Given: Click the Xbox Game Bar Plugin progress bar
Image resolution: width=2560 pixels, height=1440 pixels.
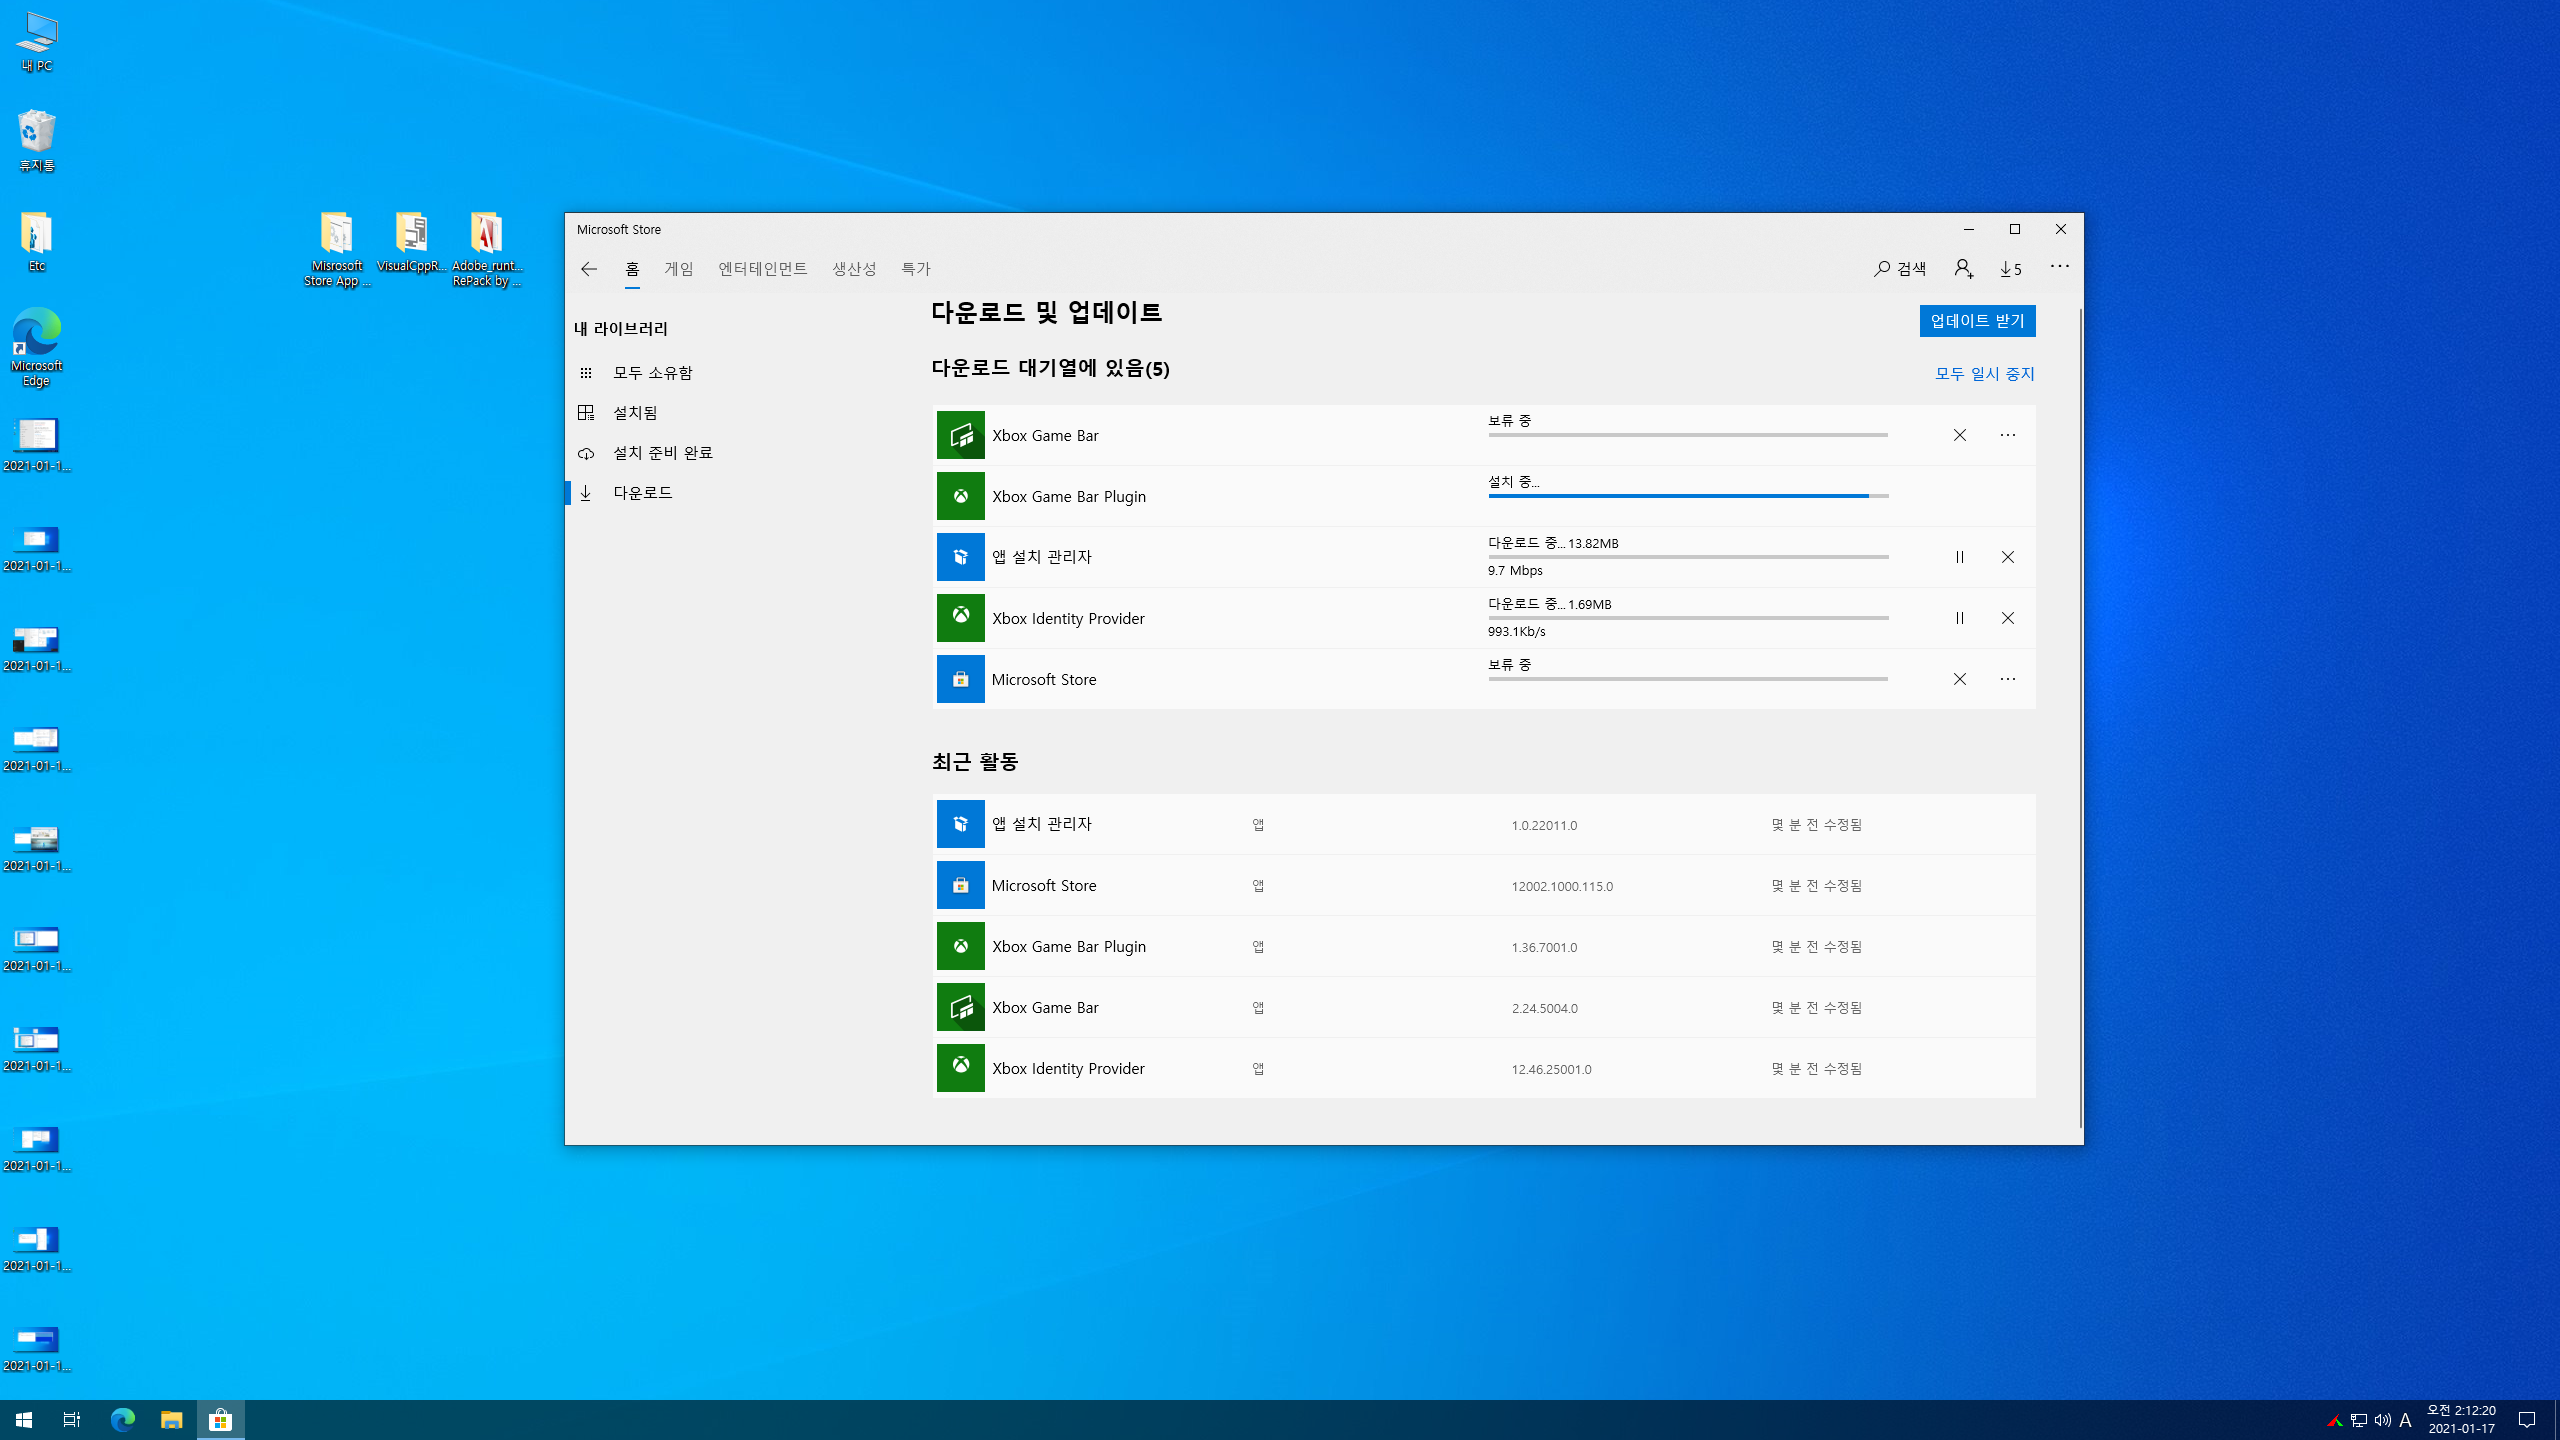Looking at the screenshot, I should pos(1688,496).
